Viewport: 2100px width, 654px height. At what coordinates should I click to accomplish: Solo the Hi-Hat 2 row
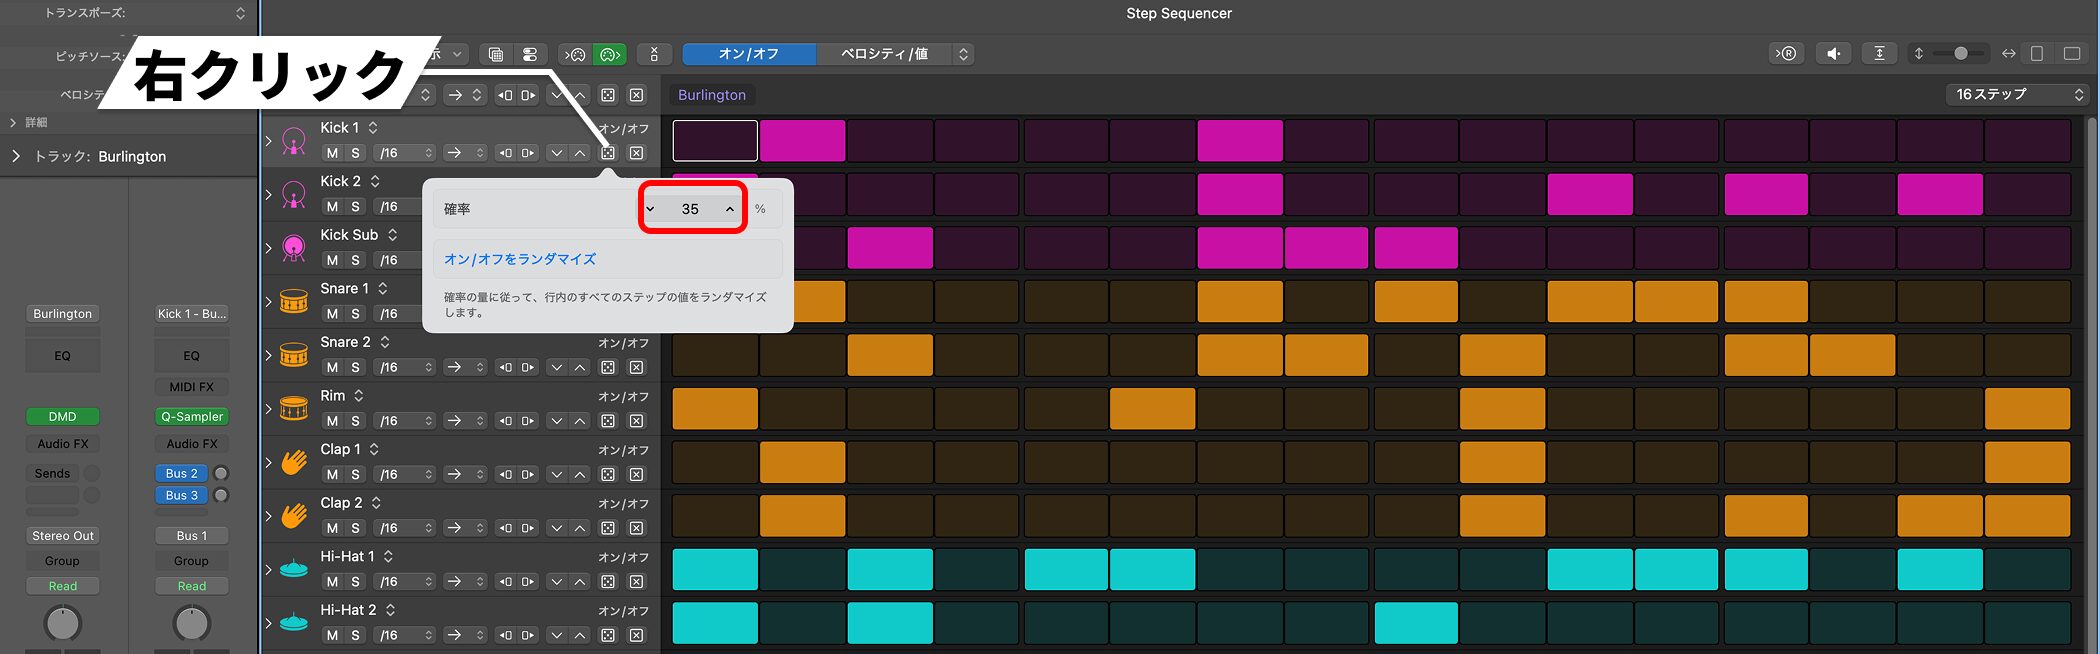[355, 635]
